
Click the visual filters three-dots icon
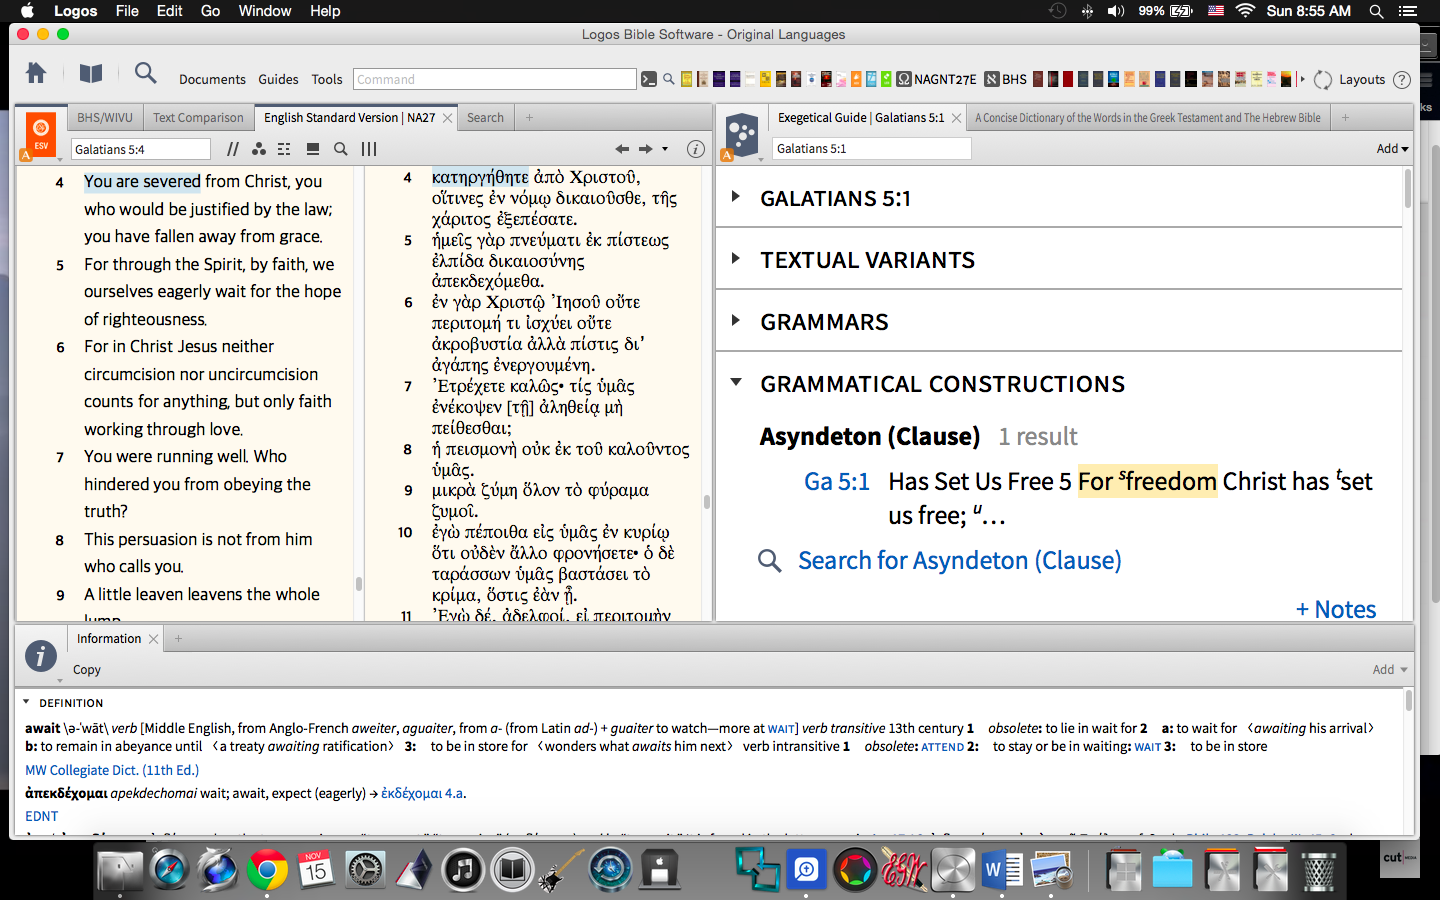pyautogui.click(x=259, y=149)
